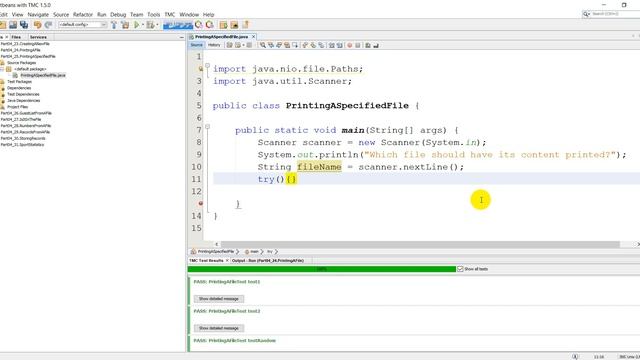This screenshot has width=640, height=360.
Task: Open the View menu
Action: click(18, 14)
